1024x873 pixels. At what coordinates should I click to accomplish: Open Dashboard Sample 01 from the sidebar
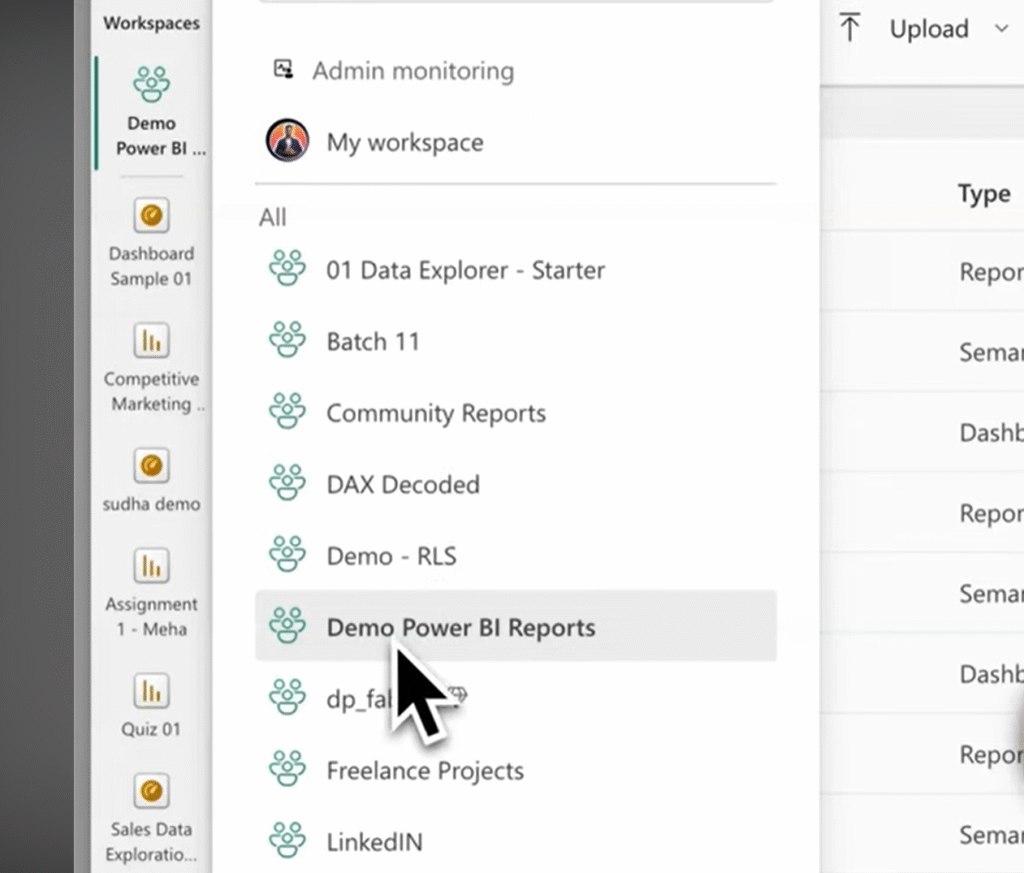(151, 214)
